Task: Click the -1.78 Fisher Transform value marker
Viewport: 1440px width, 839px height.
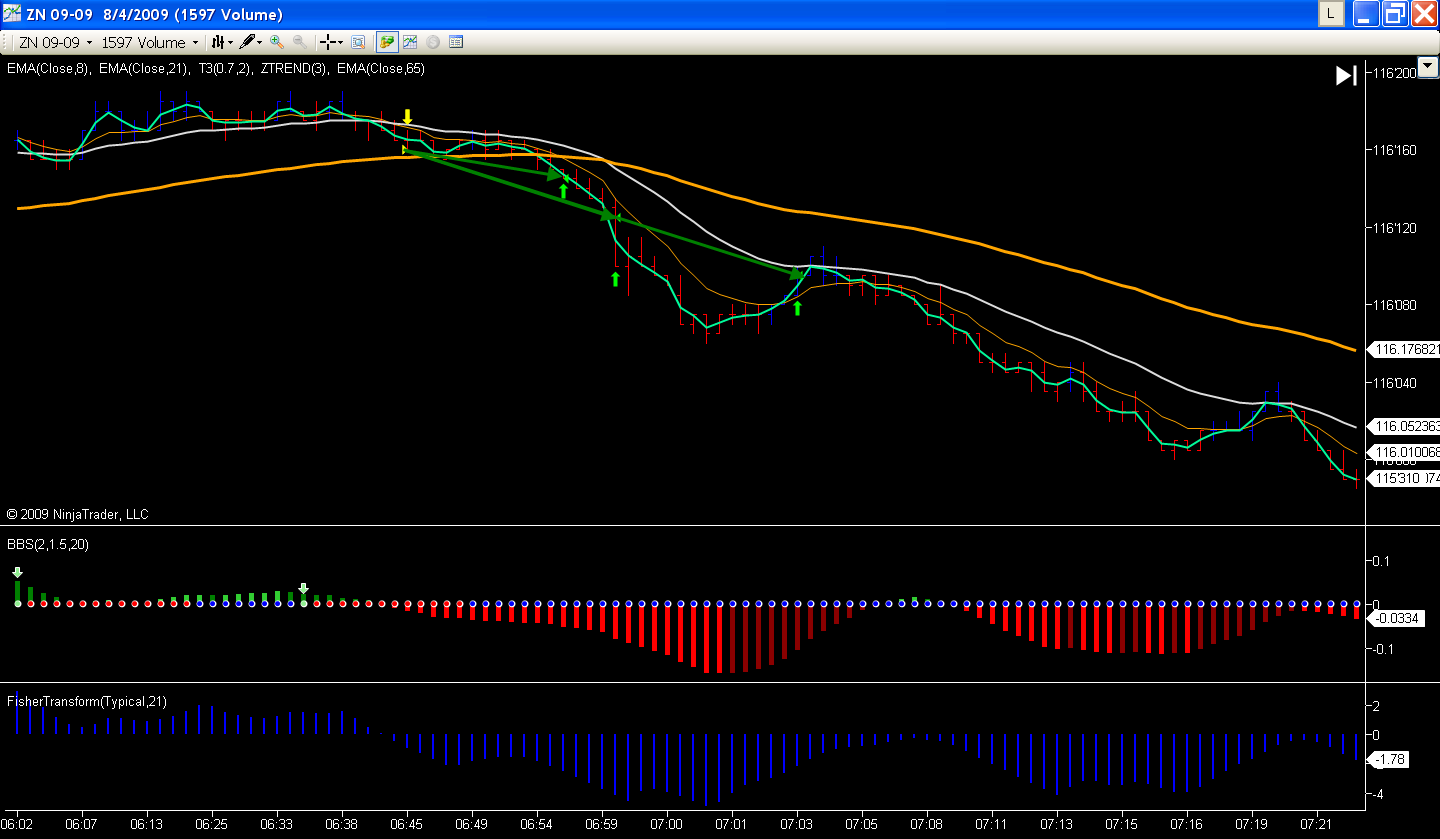Action: click(x=1388, y=760)
